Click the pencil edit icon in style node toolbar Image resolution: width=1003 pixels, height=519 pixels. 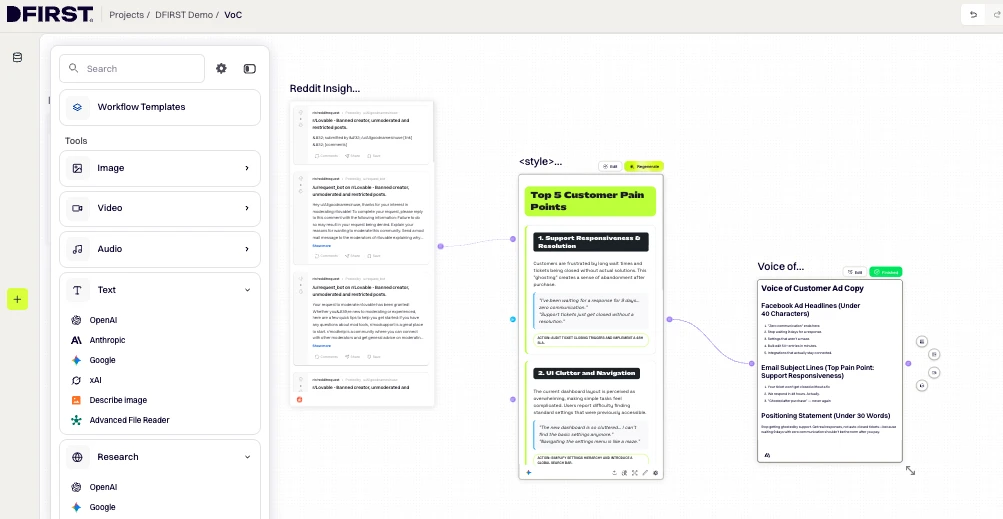[645, 473]
